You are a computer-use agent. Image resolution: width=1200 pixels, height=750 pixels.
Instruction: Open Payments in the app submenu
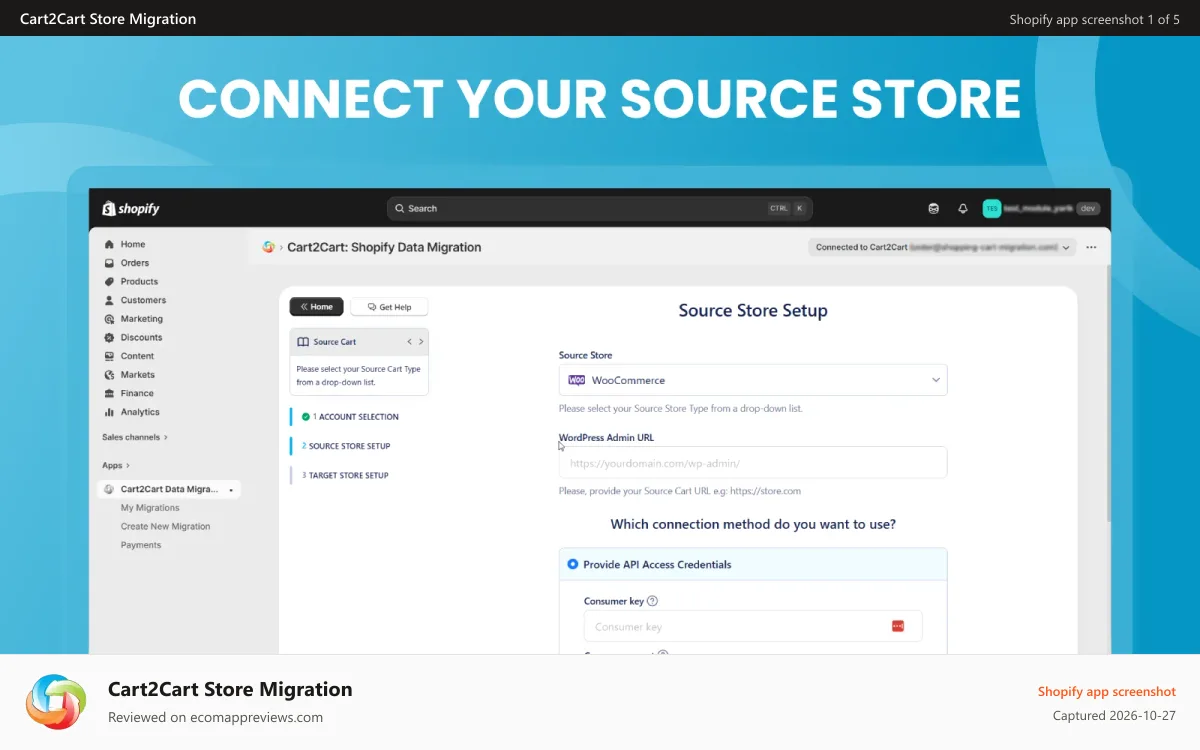pos(141,545)
